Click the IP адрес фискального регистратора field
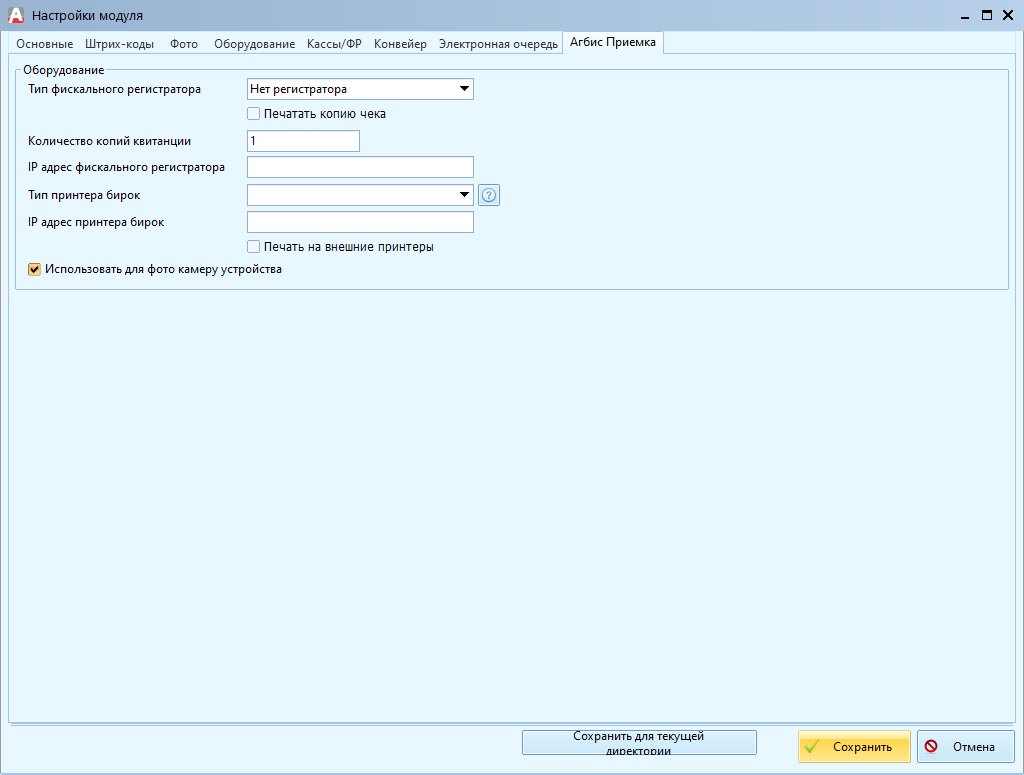The height and width of the screenshot is (775, 1024). pyautogui.click(x=360, y=167)
